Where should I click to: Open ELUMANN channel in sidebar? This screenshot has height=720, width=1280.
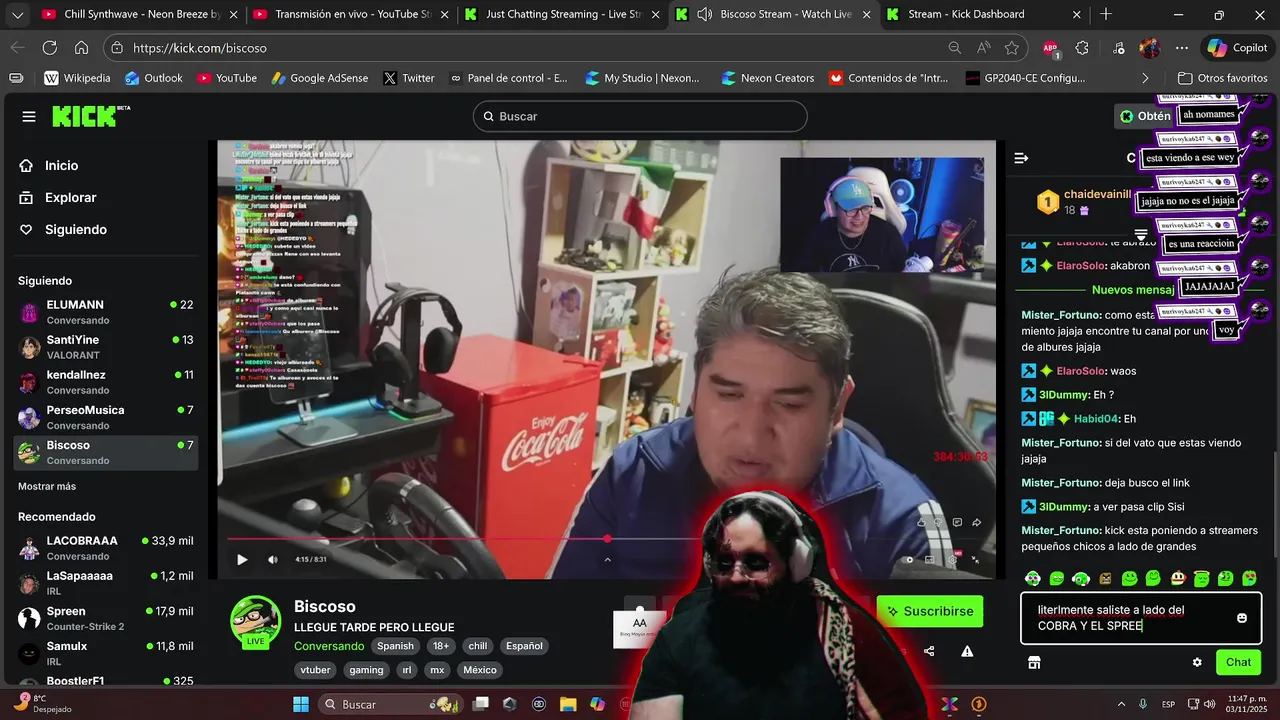(107, 312)
